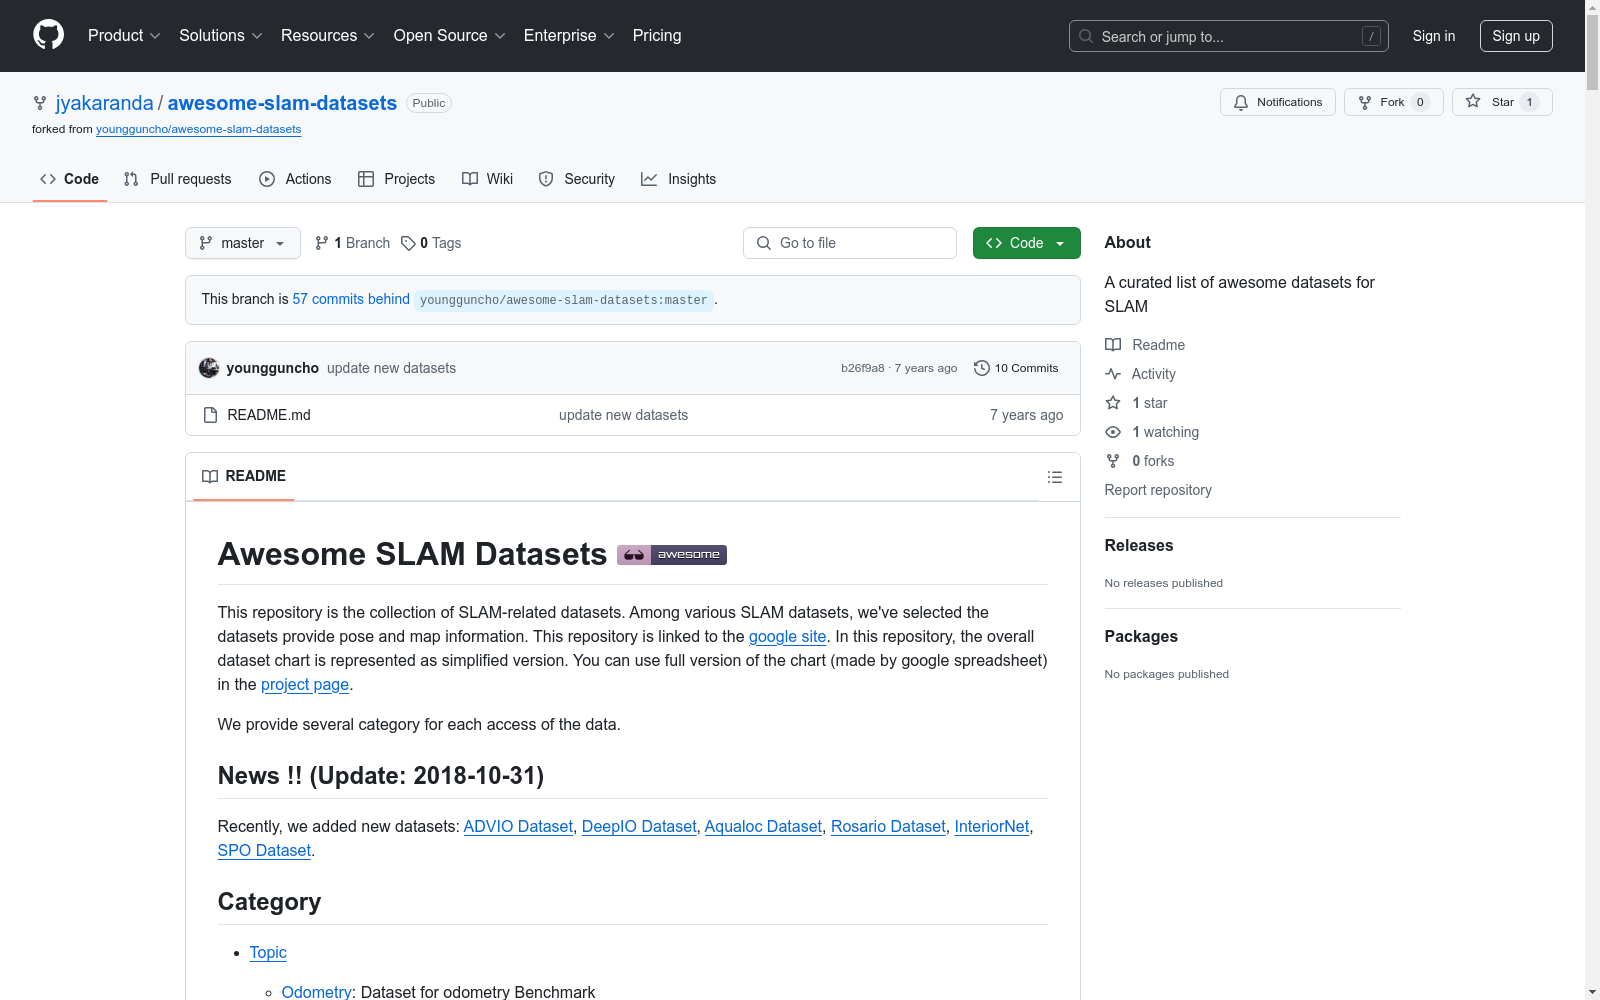The height and width of the screenshot is (1000, 1600).
Task: Click the Sign in link
Action: coord(1434,36)
